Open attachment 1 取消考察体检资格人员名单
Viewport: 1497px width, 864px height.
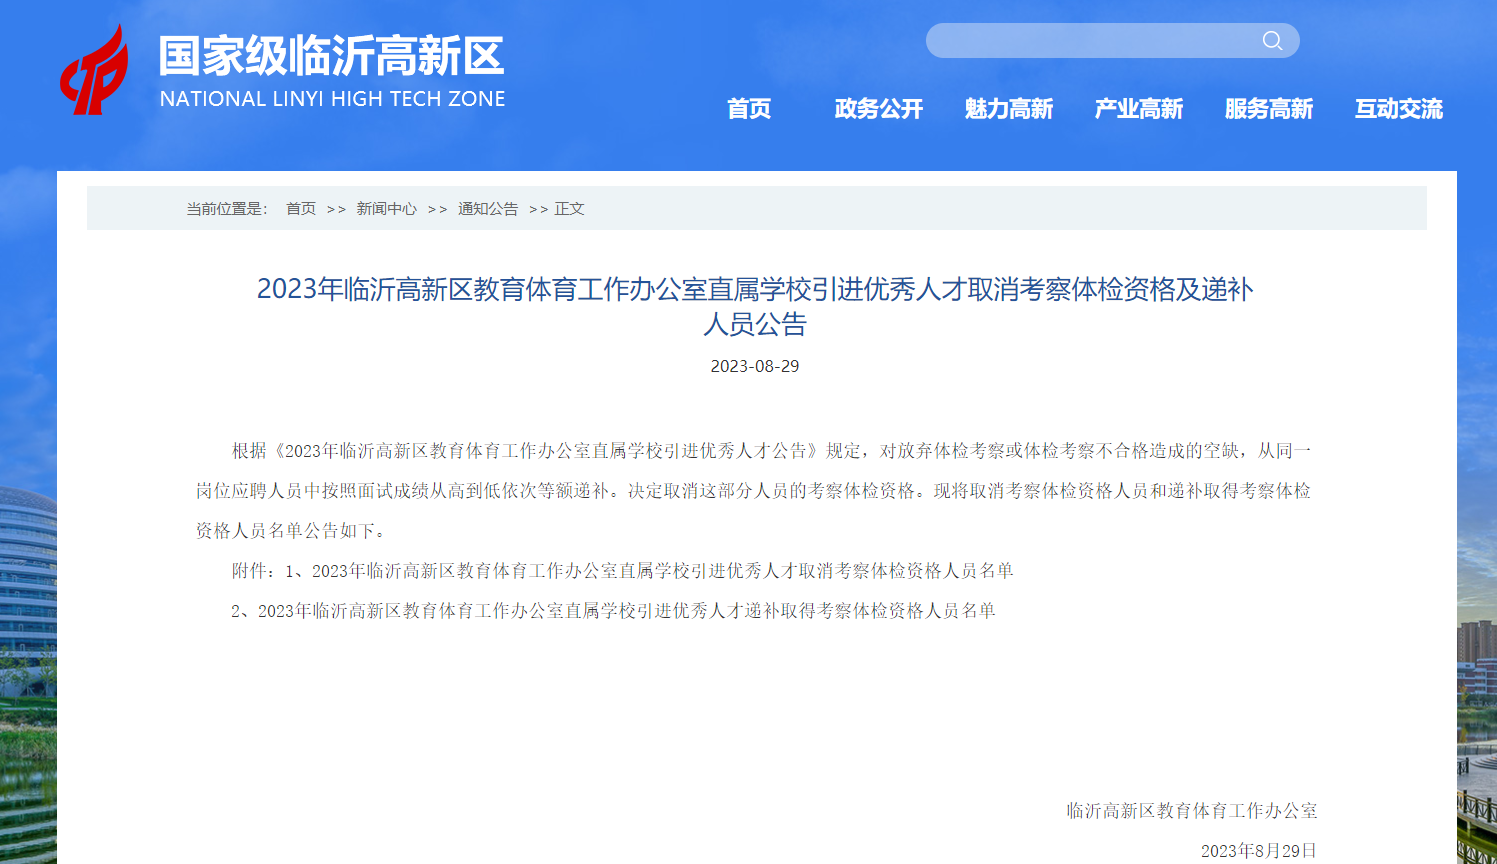click(663, 571)
